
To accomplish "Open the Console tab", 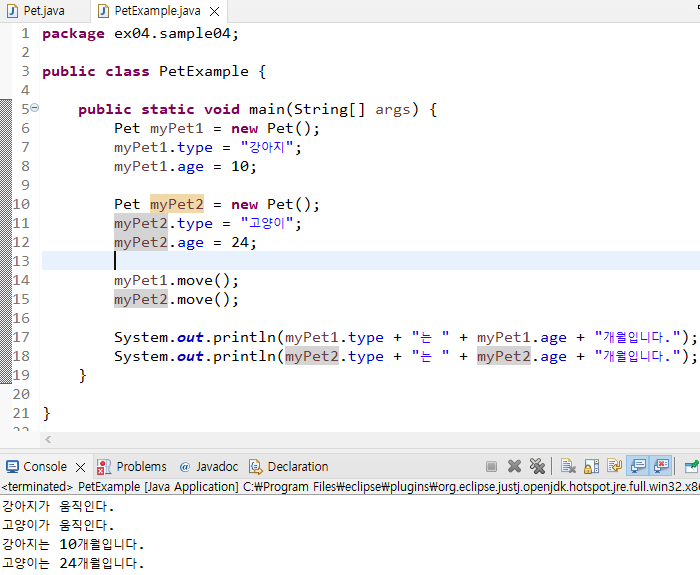I will [x=45, y=467].
